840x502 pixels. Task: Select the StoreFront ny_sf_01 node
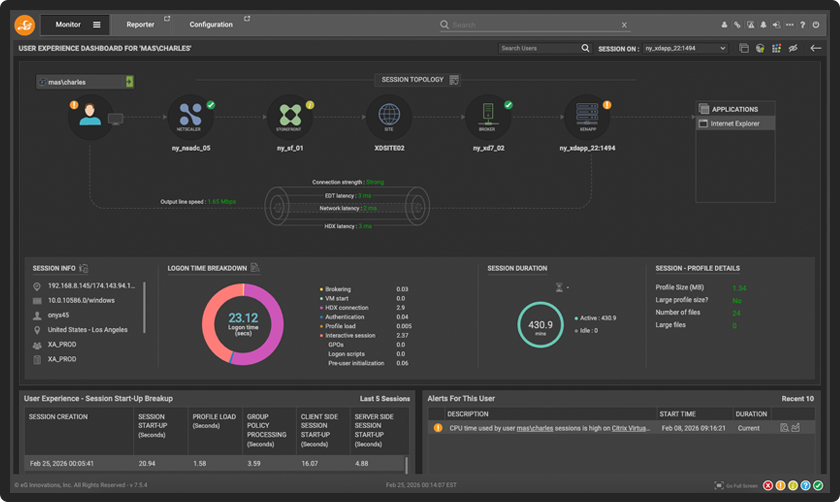290,116
